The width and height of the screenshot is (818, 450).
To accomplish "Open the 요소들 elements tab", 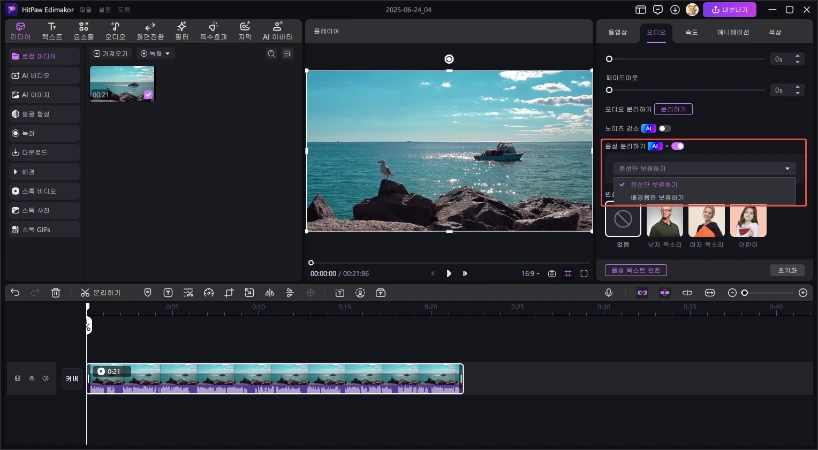I will [x=83, y=31].
